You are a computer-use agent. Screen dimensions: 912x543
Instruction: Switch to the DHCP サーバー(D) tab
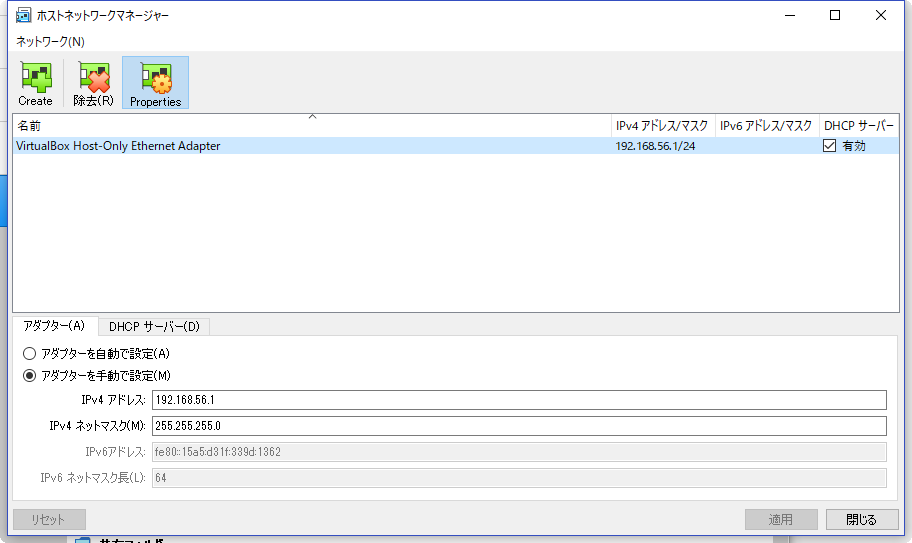(x=154, y=327)
